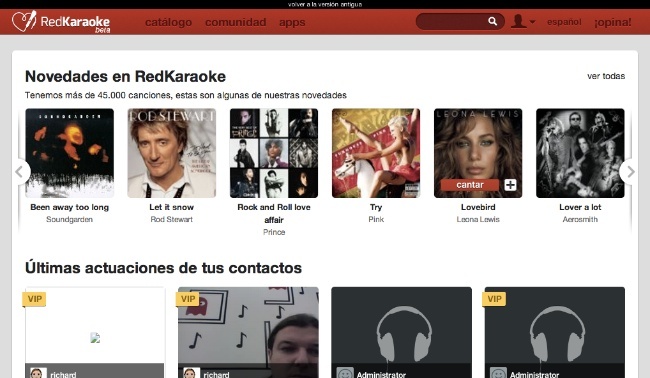Open Aerosmith album cover thumbnail
The image size is (650, 378).
coord(580,153)
